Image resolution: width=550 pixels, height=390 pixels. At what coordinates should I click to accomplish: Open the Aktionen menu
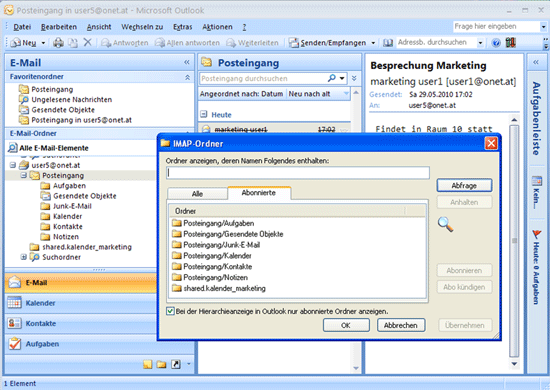click(x=217, y=27)
